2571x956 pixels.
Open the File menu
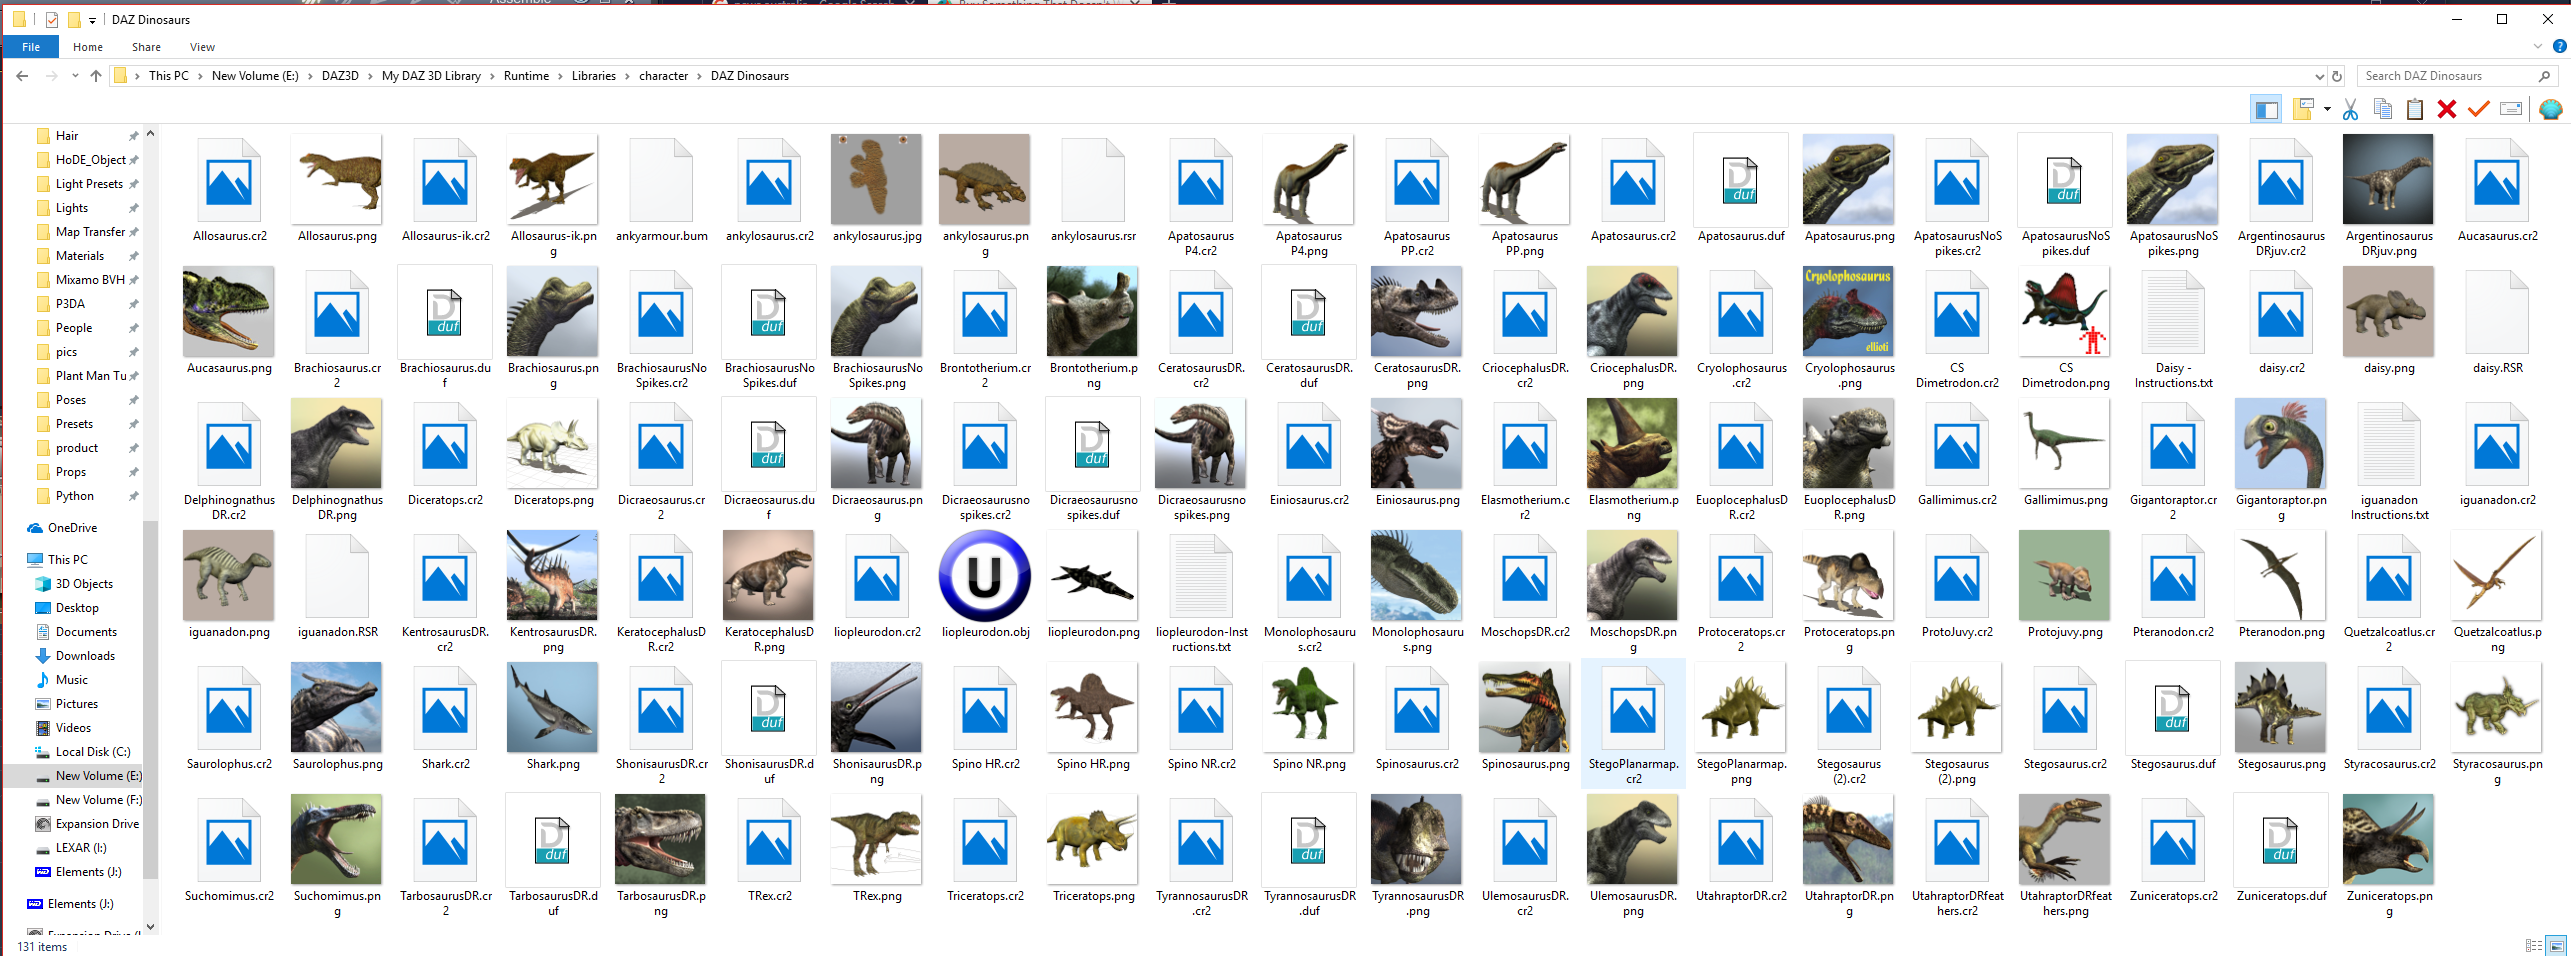[31, 47]
